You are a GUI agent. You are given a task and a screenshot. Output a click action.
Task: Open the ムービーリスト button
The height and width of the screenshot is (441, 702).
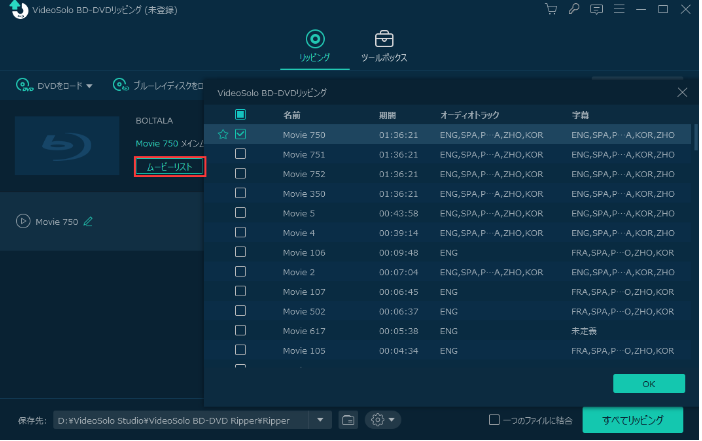[170, 167]
